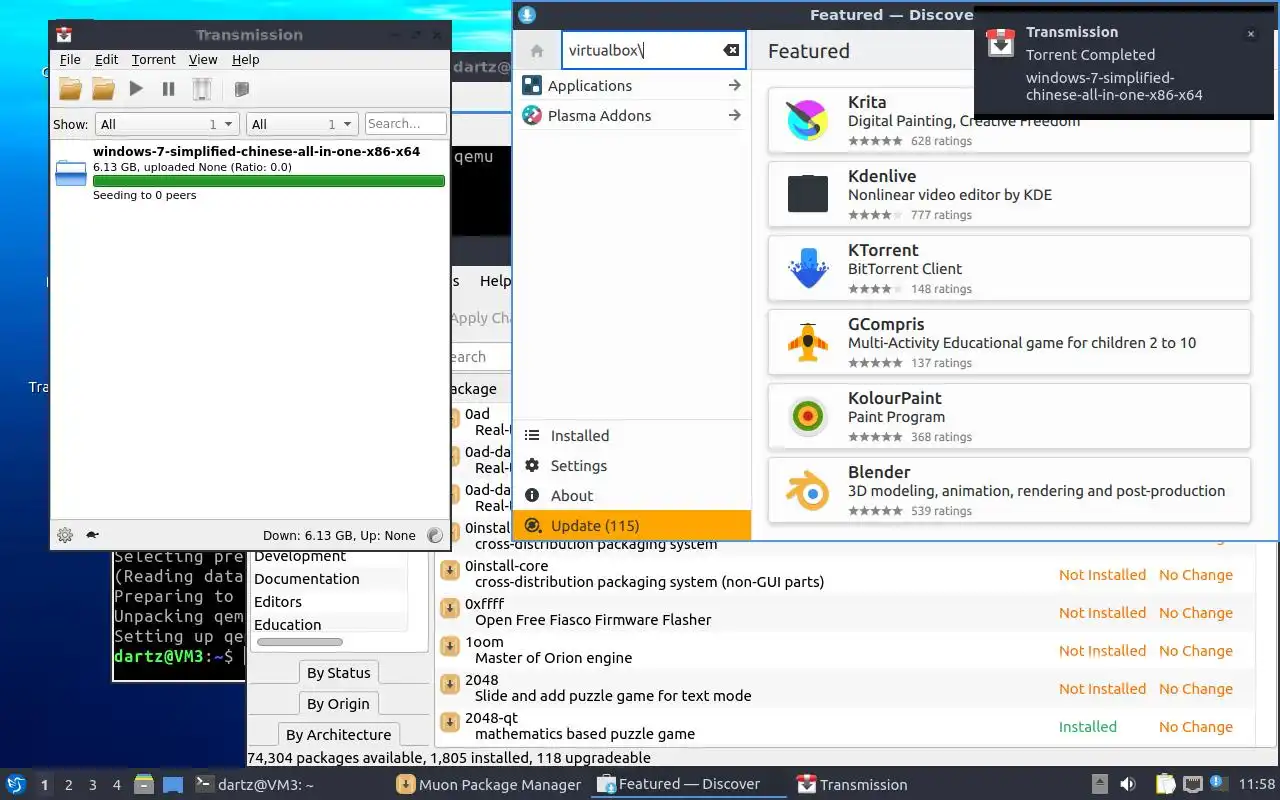Open the View menu in Transmission

tap(203, 60)
